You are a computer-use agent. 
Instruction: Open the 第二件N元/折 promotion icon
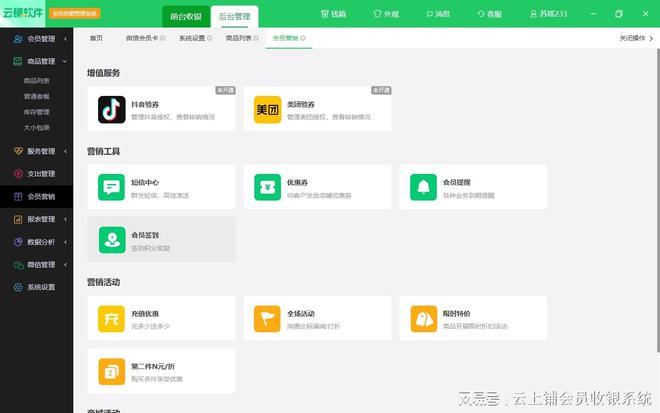coord(110,371)
